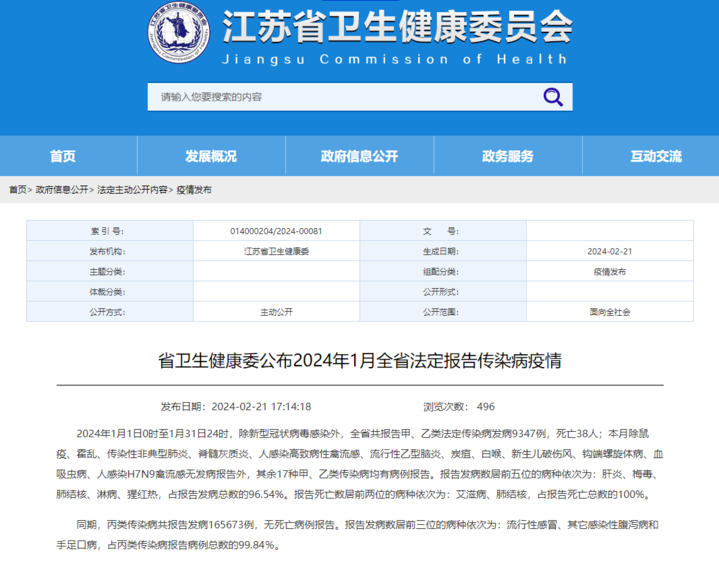Click the 江苏省卫生健康委 value cell

pyautogui.click(x=276, y=251)
